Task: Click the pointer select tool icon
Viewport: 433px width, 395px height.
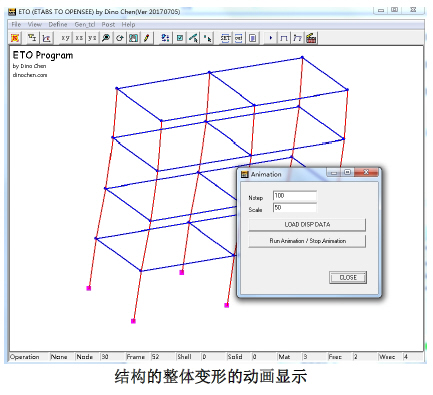Action: 207,38
